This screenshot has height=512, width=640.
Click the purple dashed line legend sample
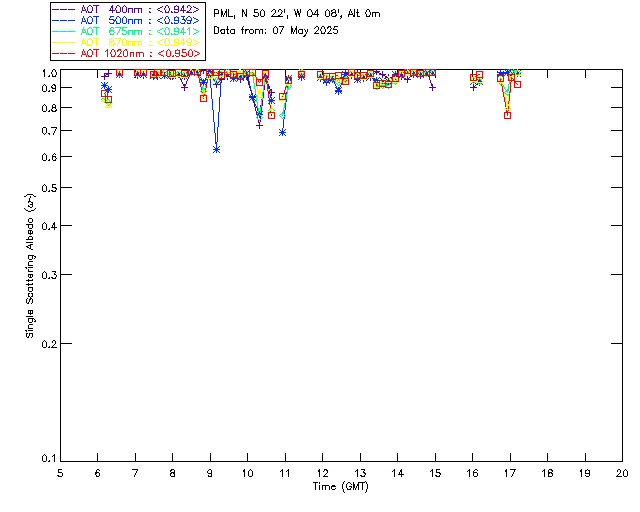coord(64,9)
